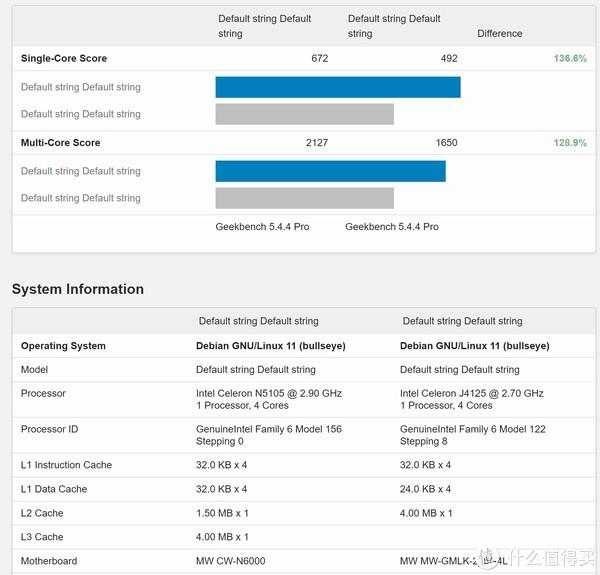The height and width of the screenshot is (575, 600).
Task: Click the Multi-Core Score label
Action: [60, 143]
